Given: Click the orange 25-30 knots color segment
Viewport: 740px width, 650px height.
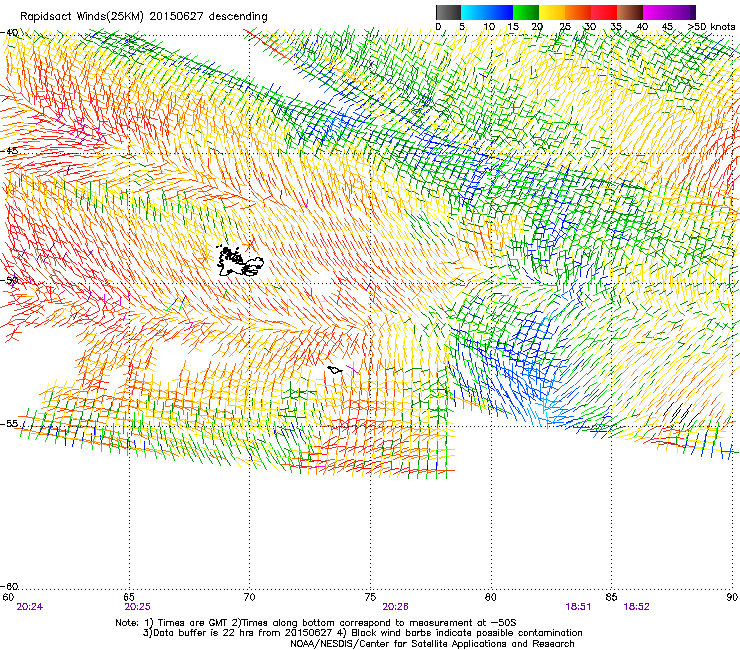Looking at the screenshot, I should (578, 12).
